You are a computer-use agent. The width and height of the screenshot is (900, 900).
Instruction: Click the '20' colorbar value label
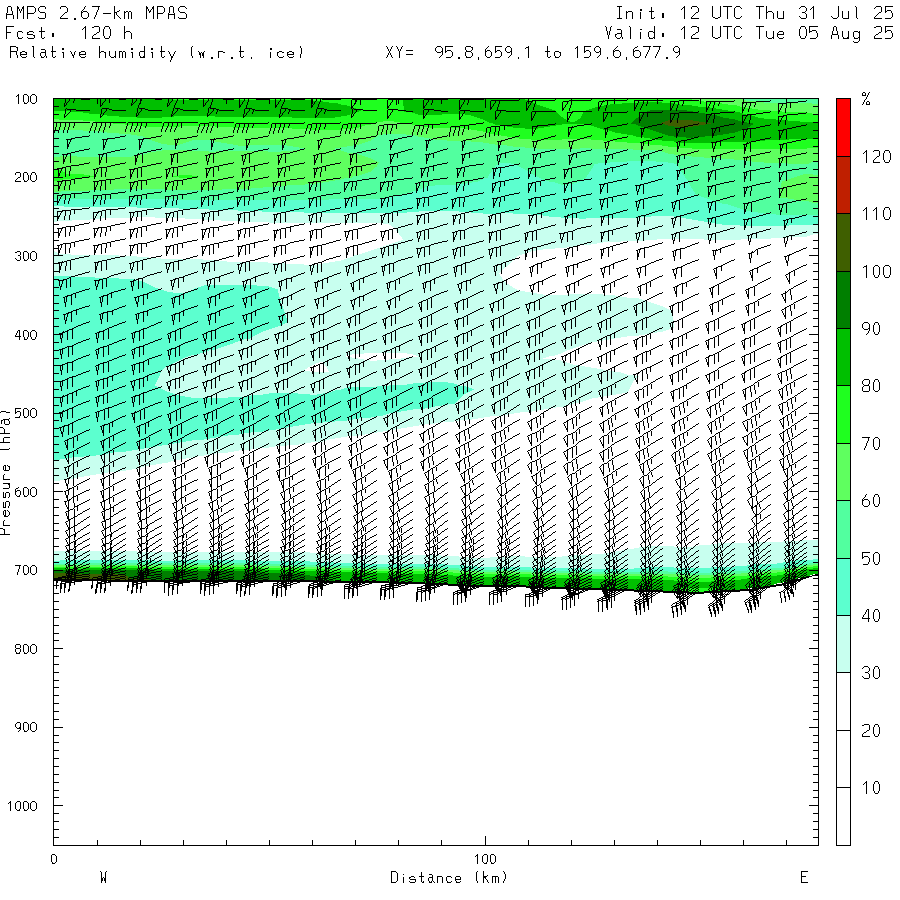point(871,730)
